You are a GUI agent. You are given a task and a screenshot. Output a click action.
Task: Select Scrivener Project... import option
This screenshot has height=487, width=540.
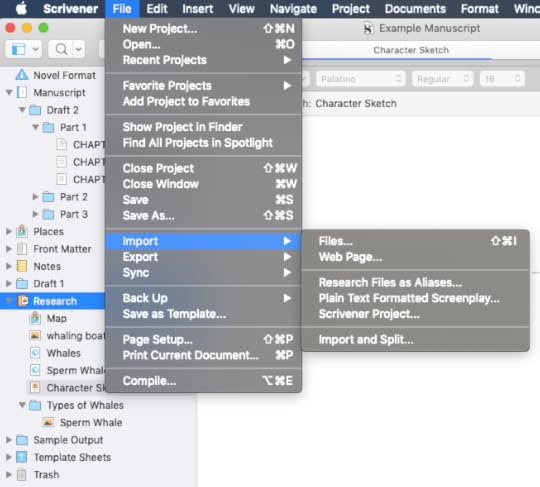coord(415,314)
